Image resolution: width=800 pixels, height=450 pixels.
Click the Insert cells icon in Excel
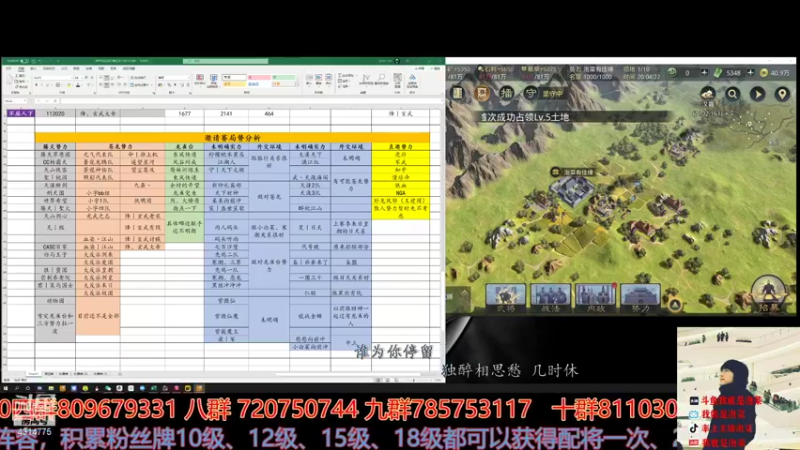coord(309,80)
